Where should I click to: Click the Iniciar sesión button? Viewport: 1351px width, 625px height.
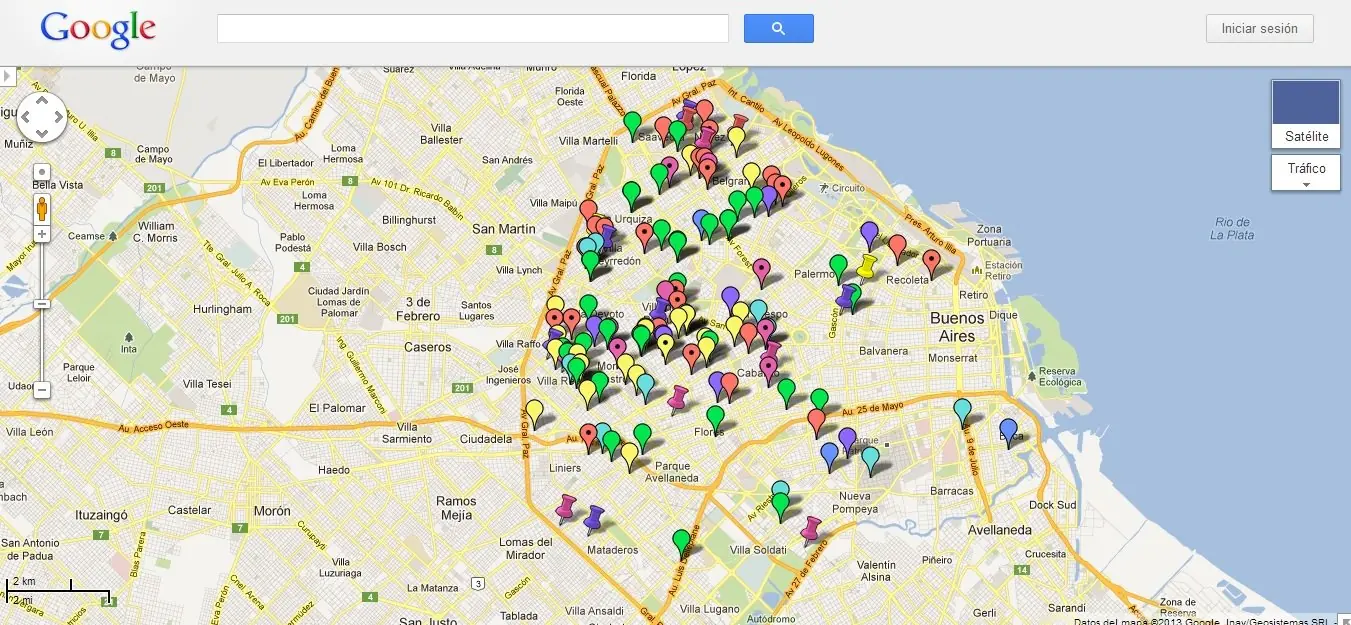click(x=1259, y=28)
